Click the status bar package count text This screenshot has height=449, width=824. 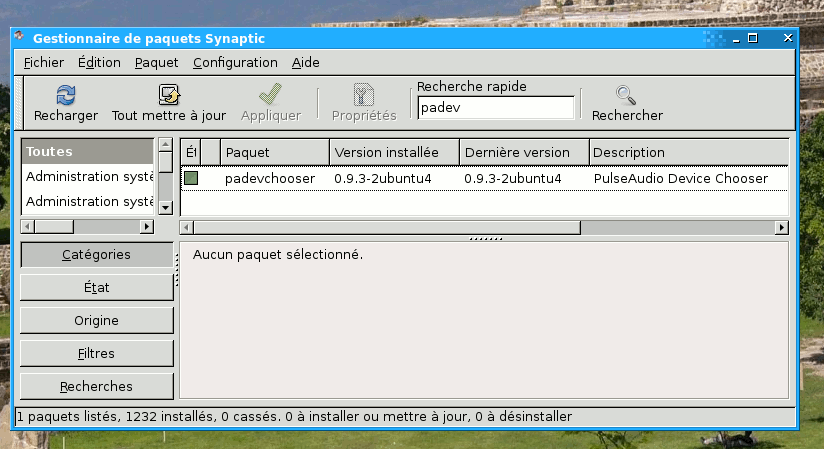294,417
